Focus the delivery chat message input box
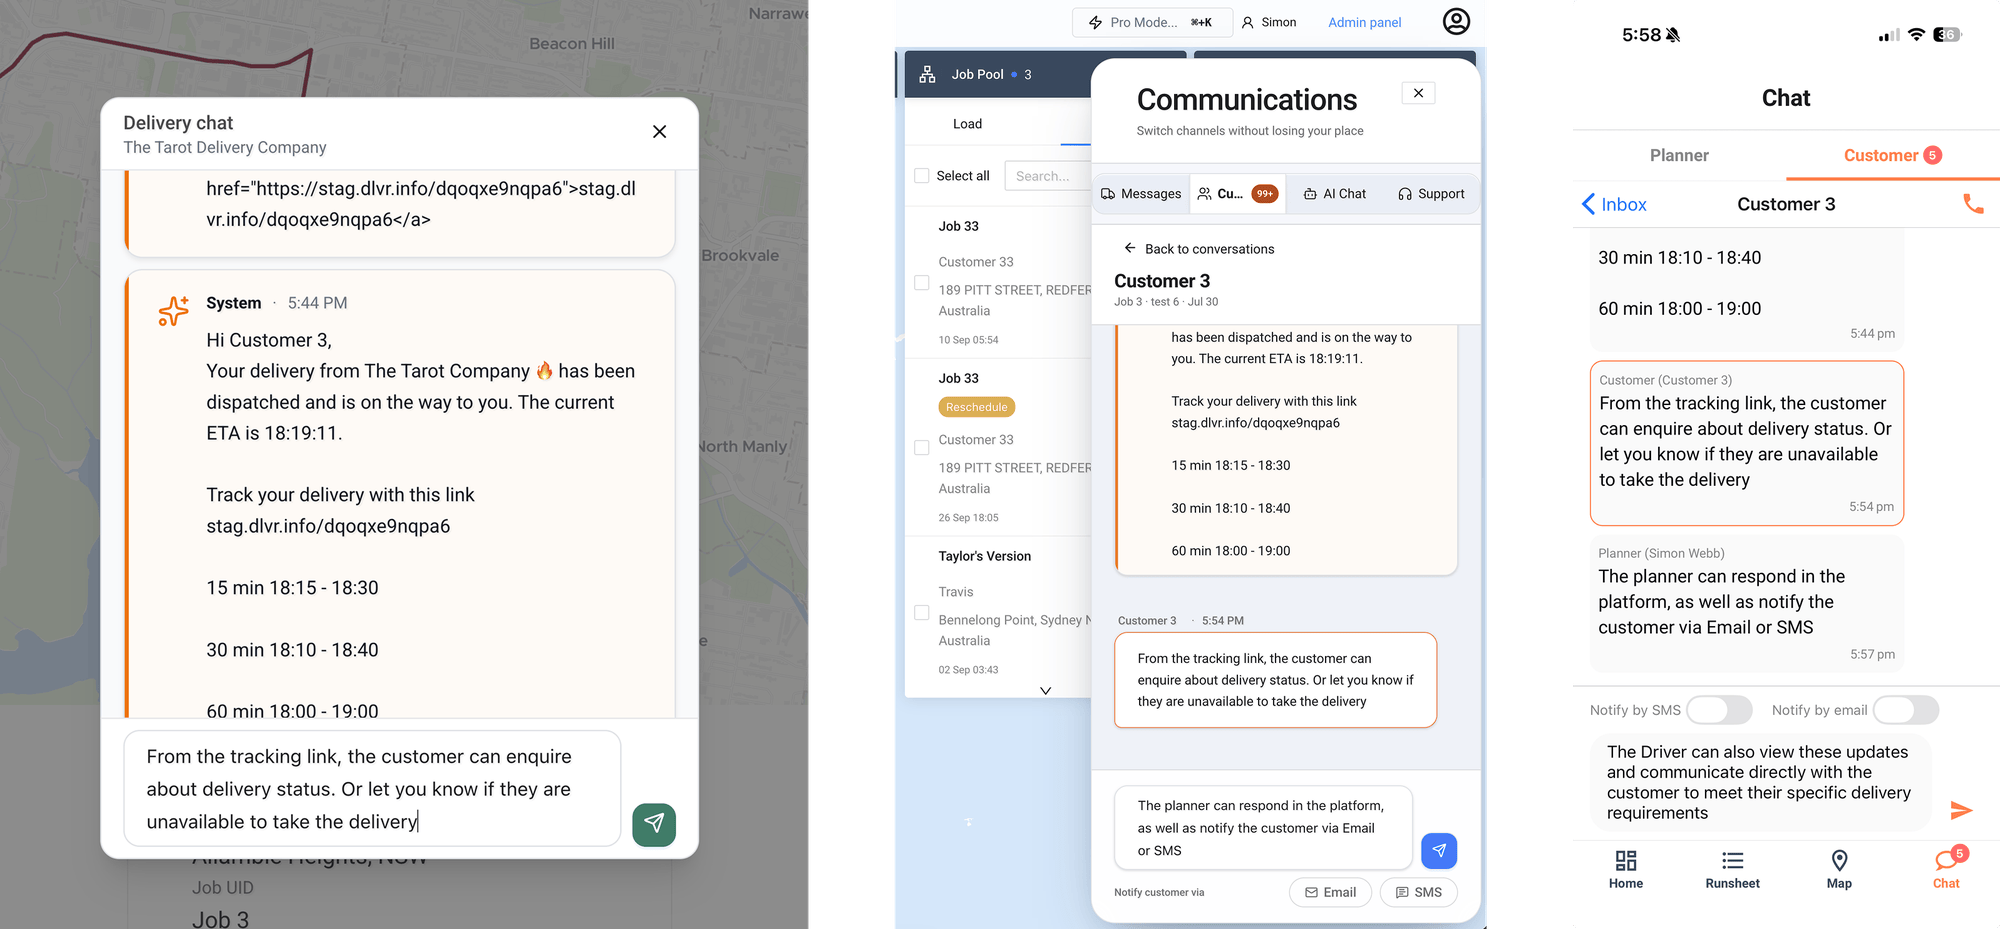The height and width of the screenshot is (929, 2000). tap(372, 789)
